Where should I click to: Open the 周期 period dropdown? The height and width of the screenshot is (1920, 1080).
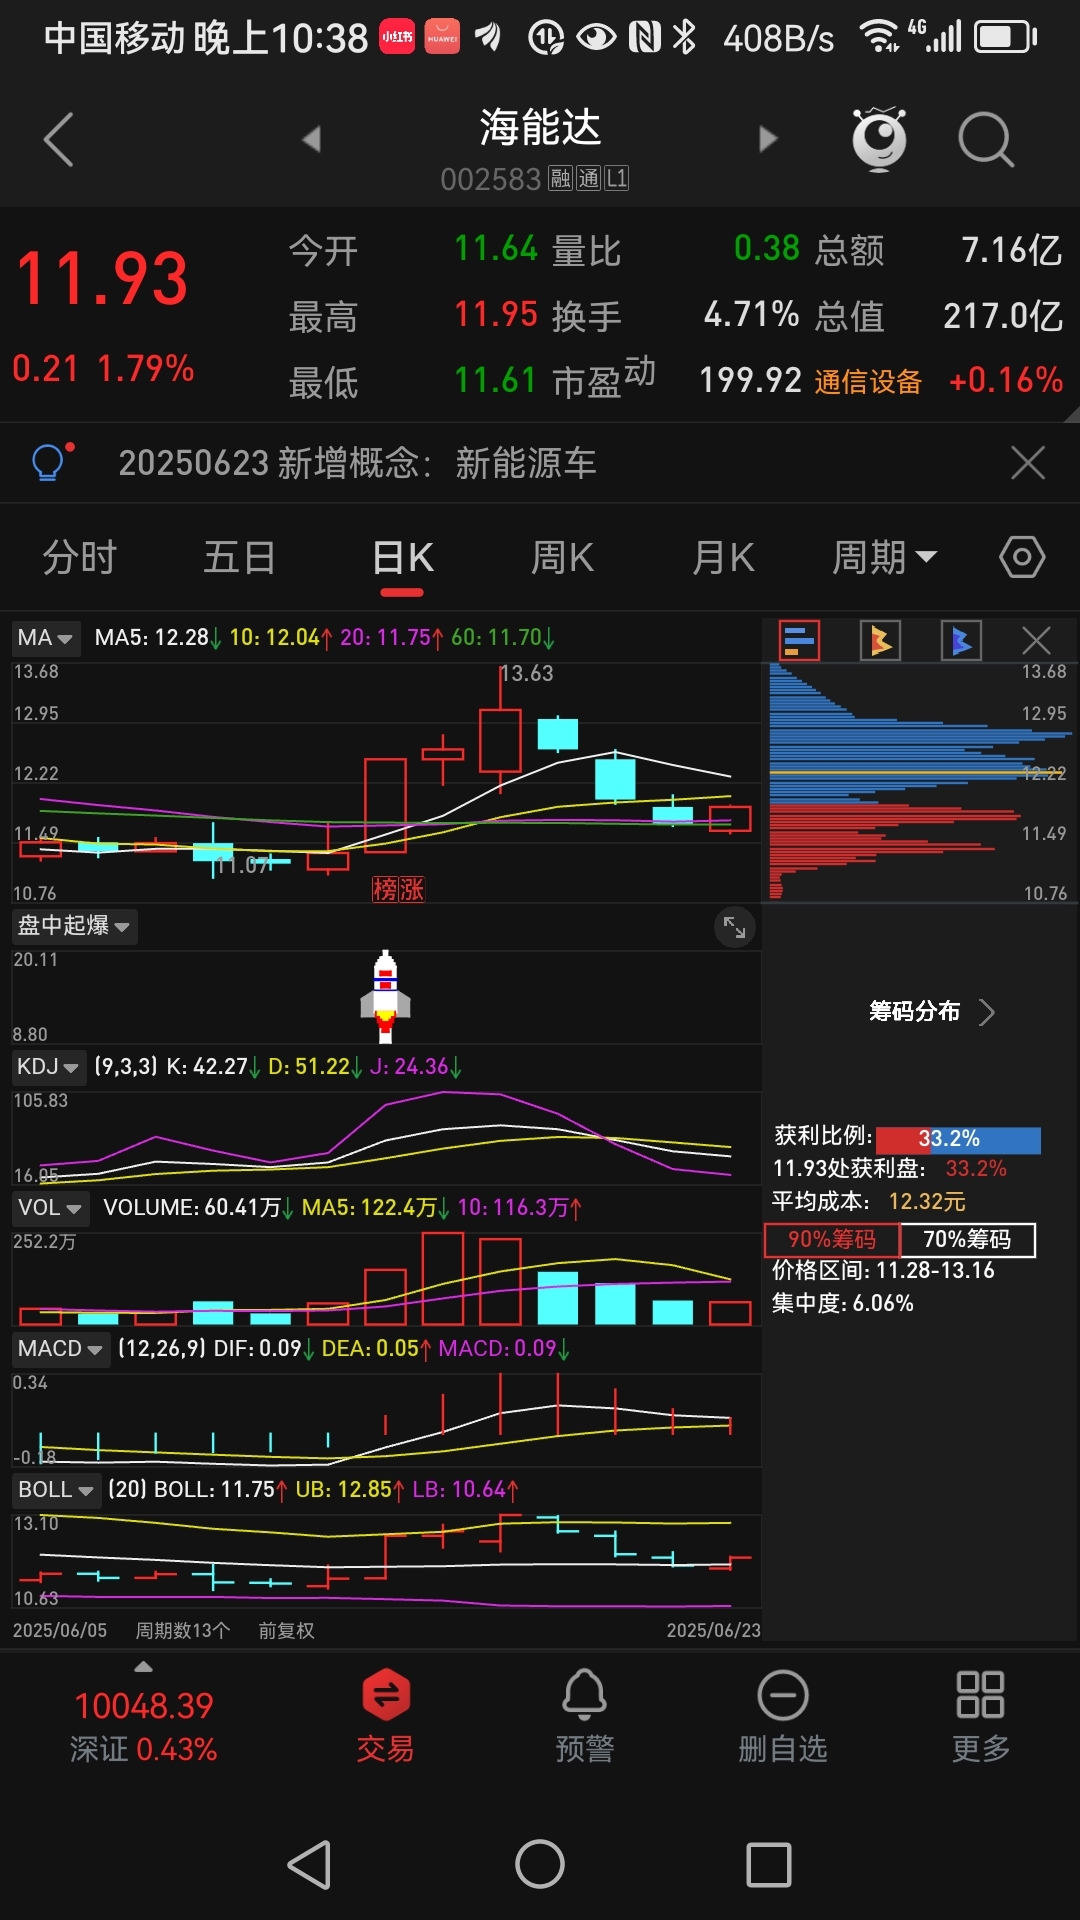(884, 557)
